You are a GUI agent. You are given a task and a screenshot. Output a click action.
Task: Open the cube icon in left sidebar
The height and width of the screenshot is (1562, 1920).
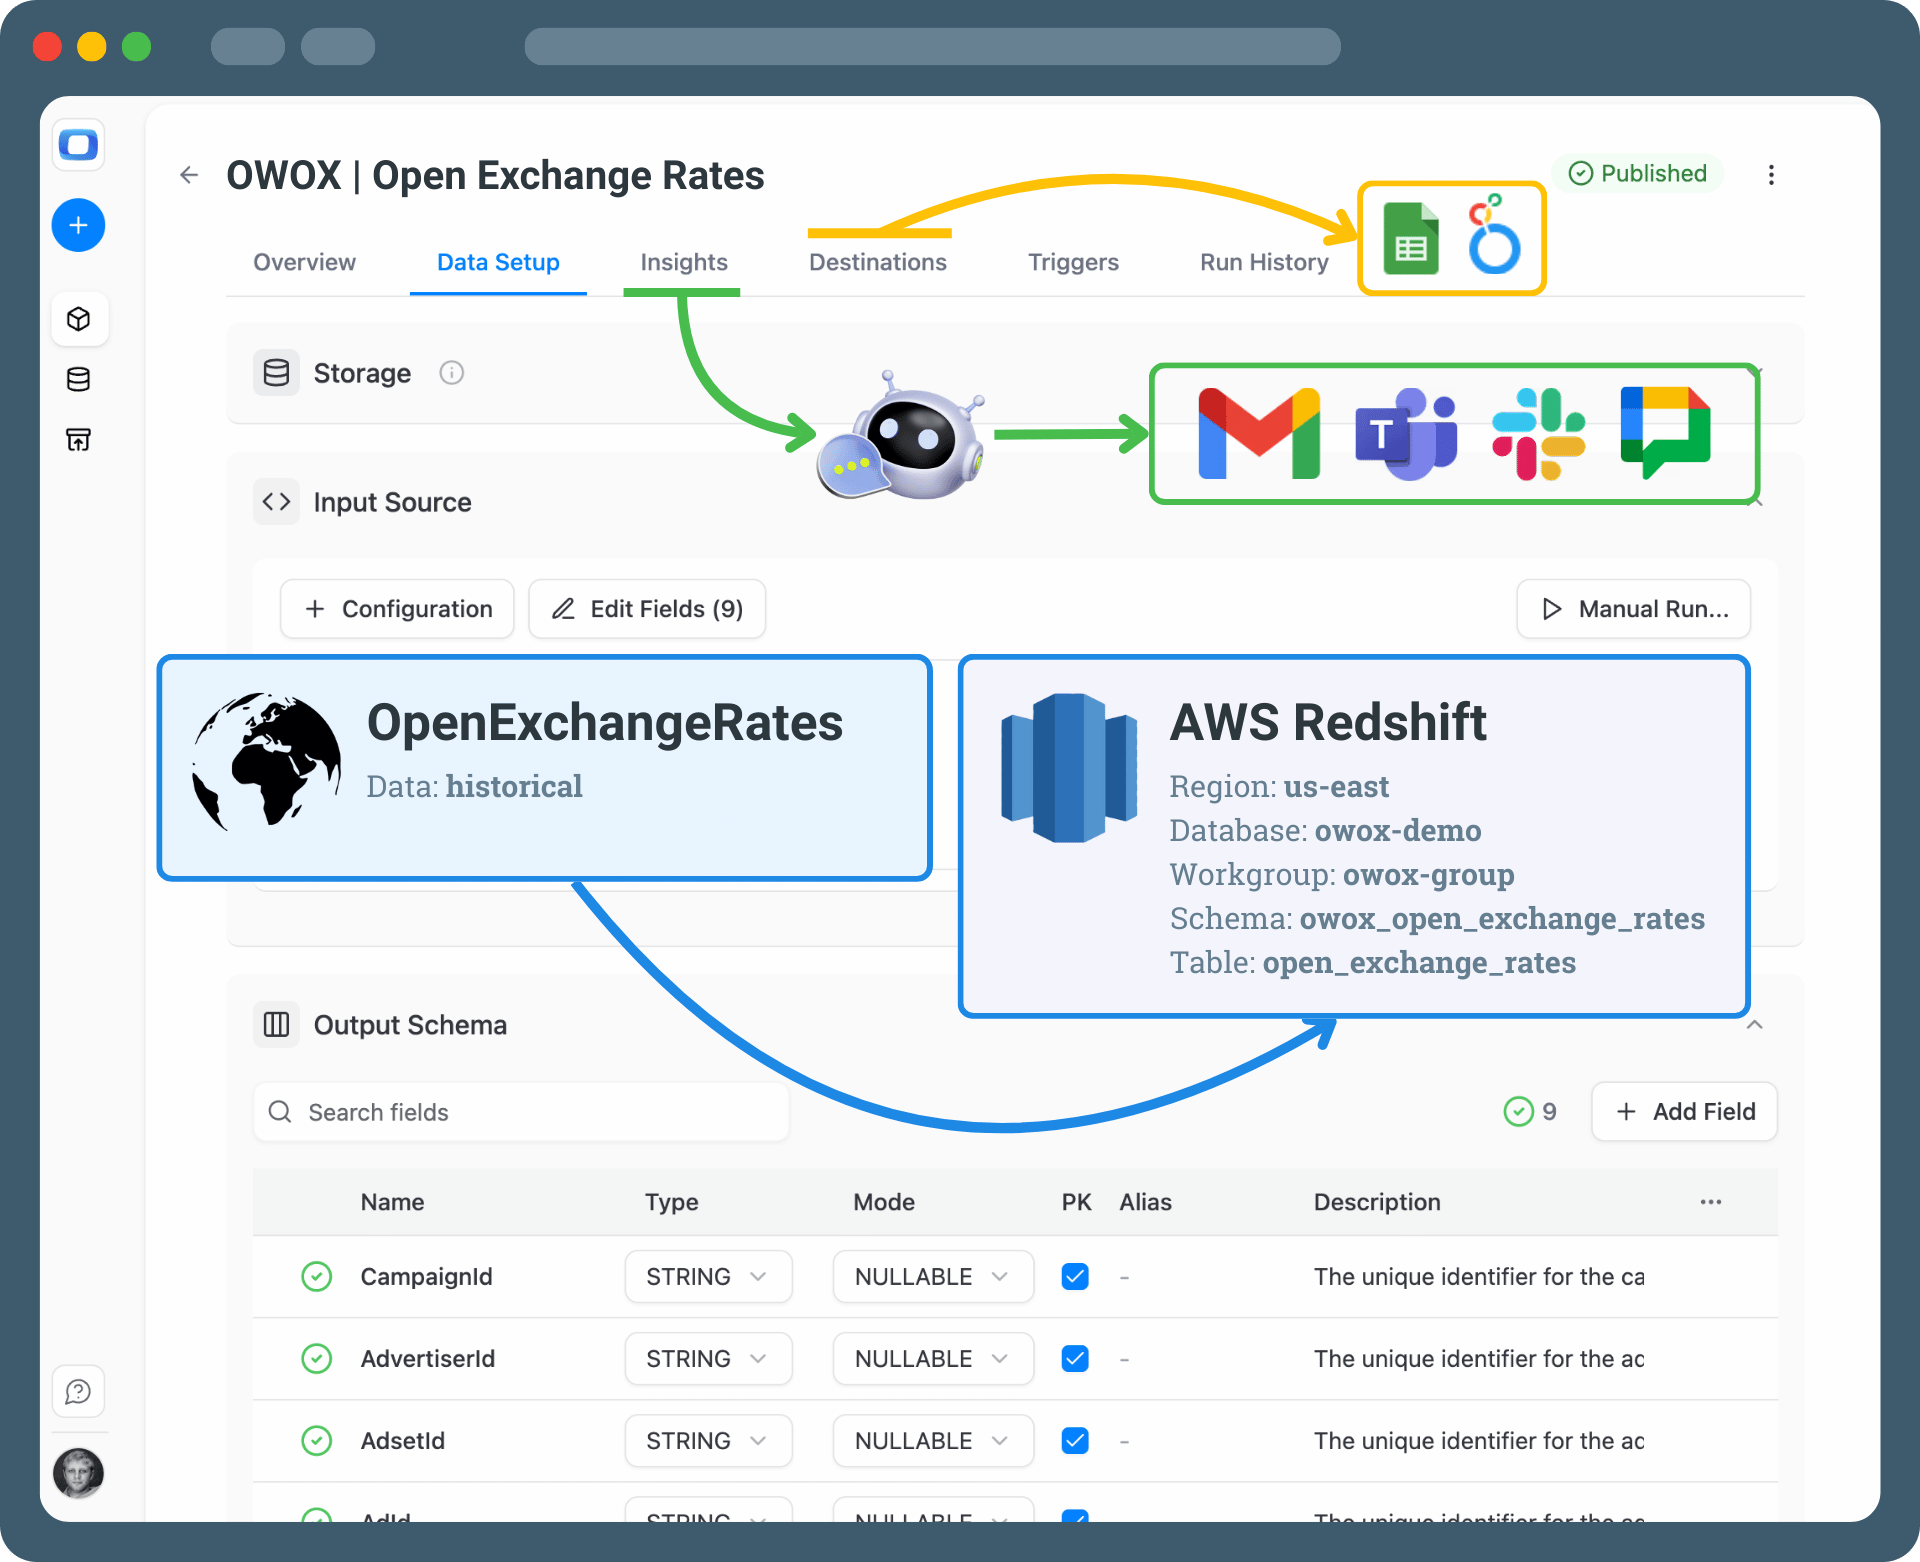pos(78,319)
